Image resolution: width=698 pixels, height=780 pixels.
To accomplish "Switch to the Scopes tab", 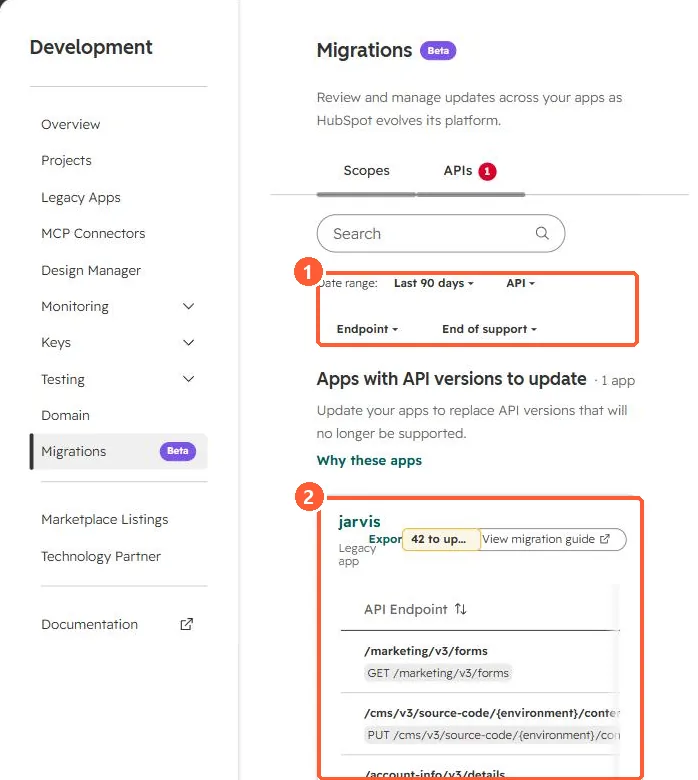I will coord(366,171).
